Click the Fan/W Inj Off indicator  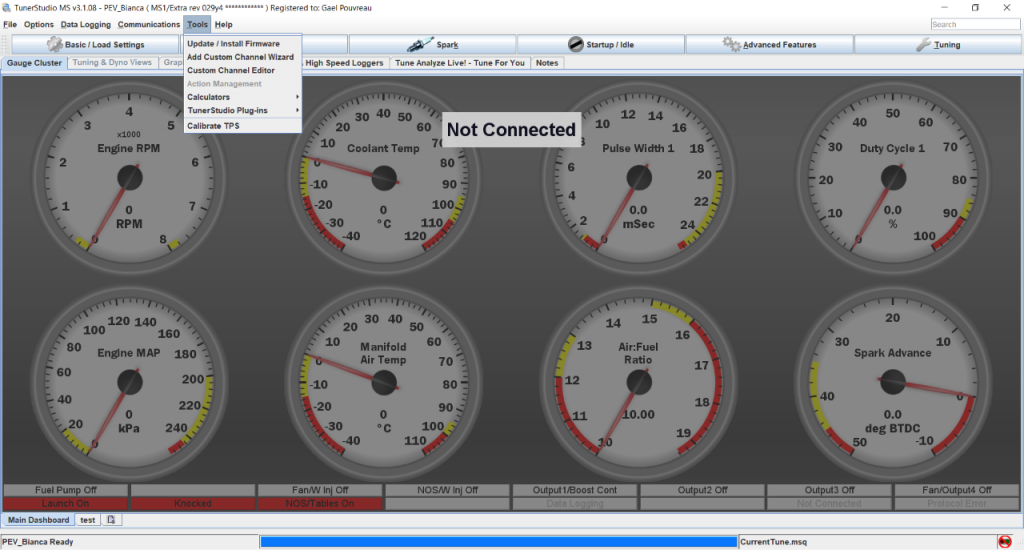320,490
